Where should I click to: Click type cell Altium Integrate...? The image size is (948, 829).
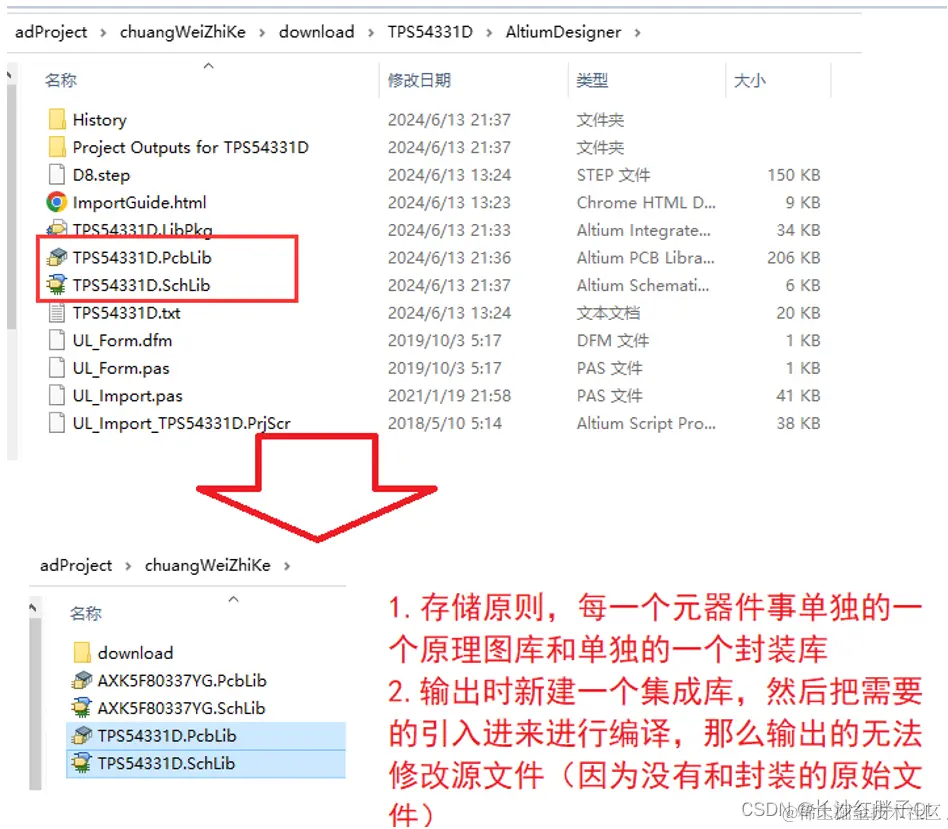point(643,230)
